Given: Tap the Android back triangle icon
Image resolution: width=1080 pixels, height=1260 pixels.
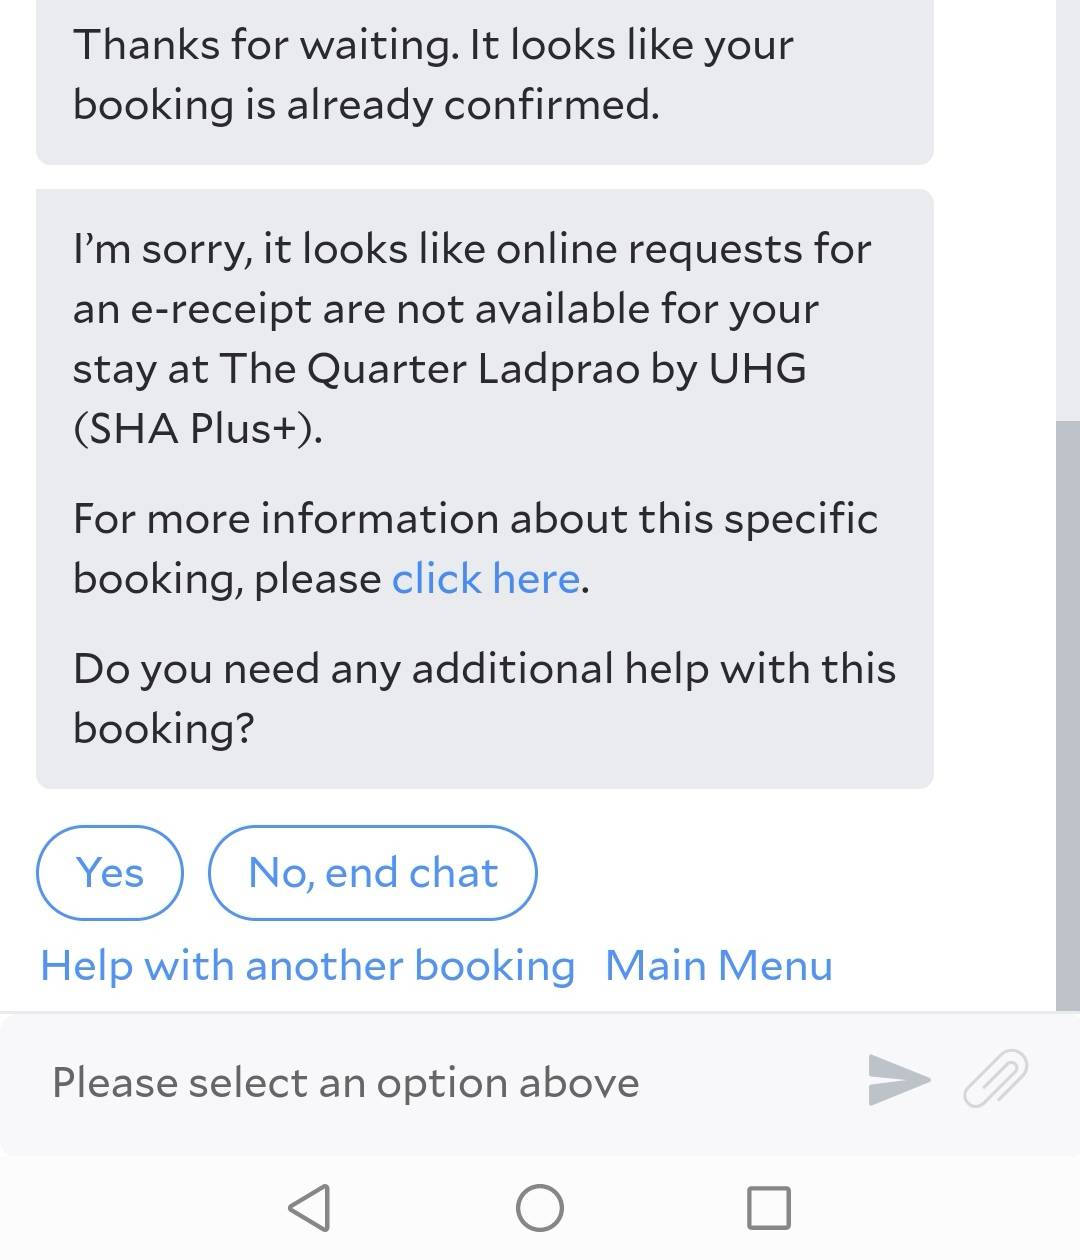Looking at the screenshot, I should tap(309, 1208).
